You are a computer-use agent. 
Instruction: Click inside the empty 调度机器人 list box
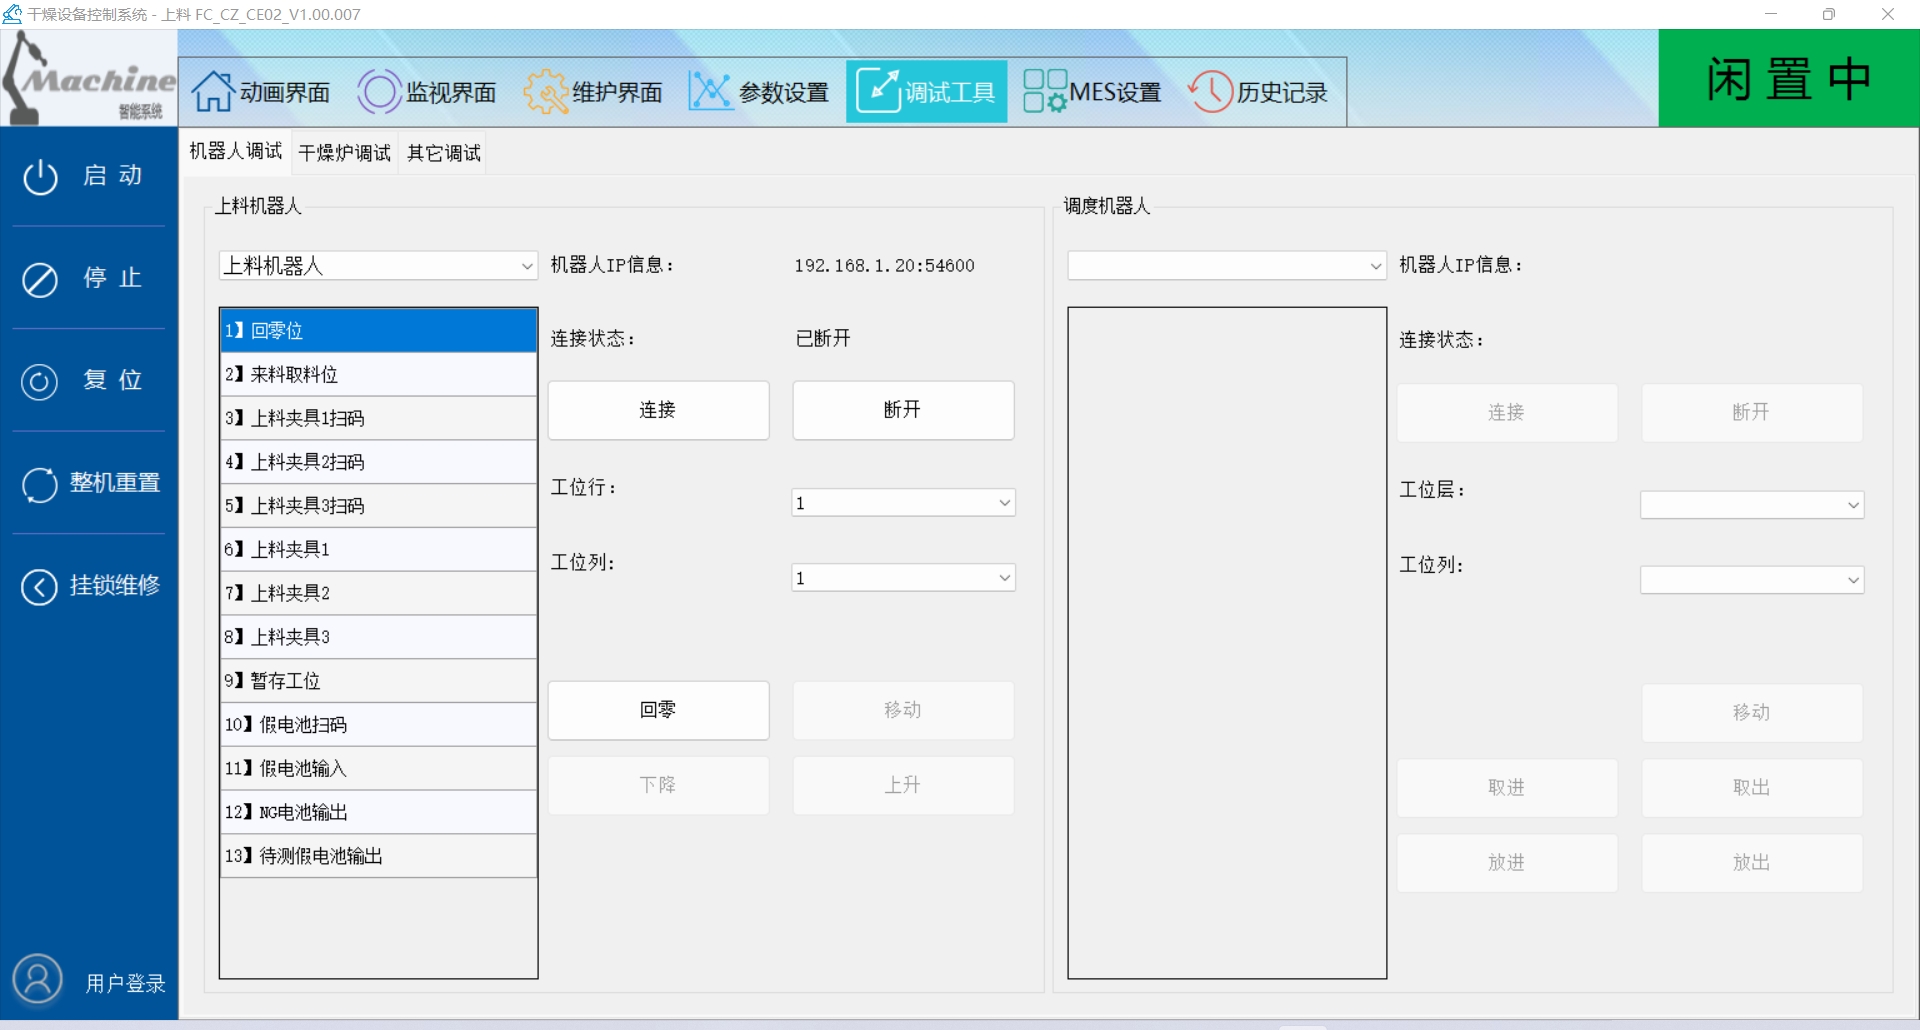point(1227,643)
